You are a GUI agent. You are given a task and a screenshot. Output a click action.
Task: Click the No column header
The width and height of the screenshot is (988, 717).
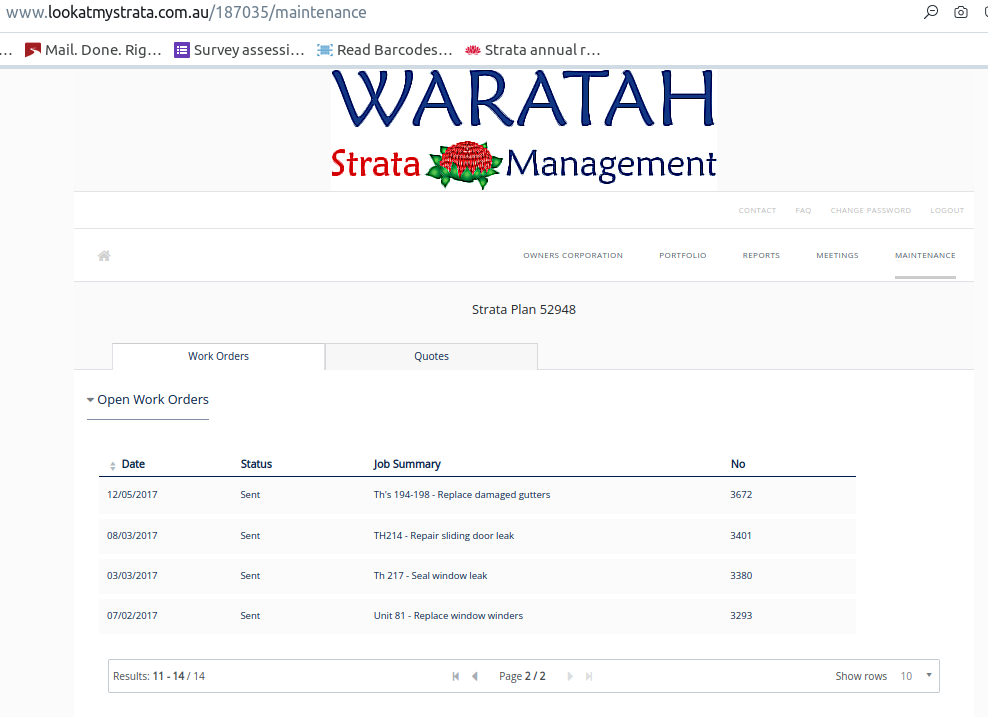point(738,464)
